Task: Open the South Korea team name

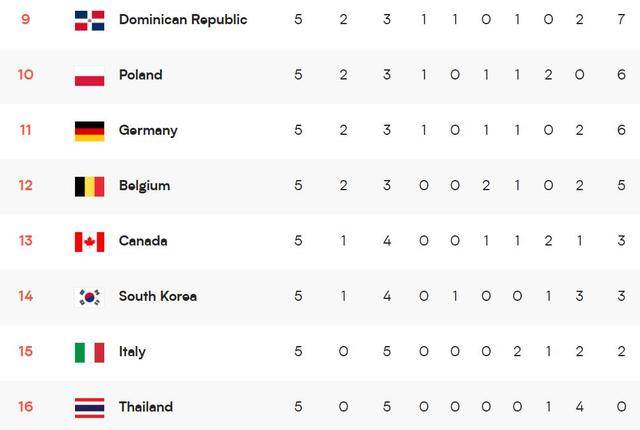Action: pos(158,296)
